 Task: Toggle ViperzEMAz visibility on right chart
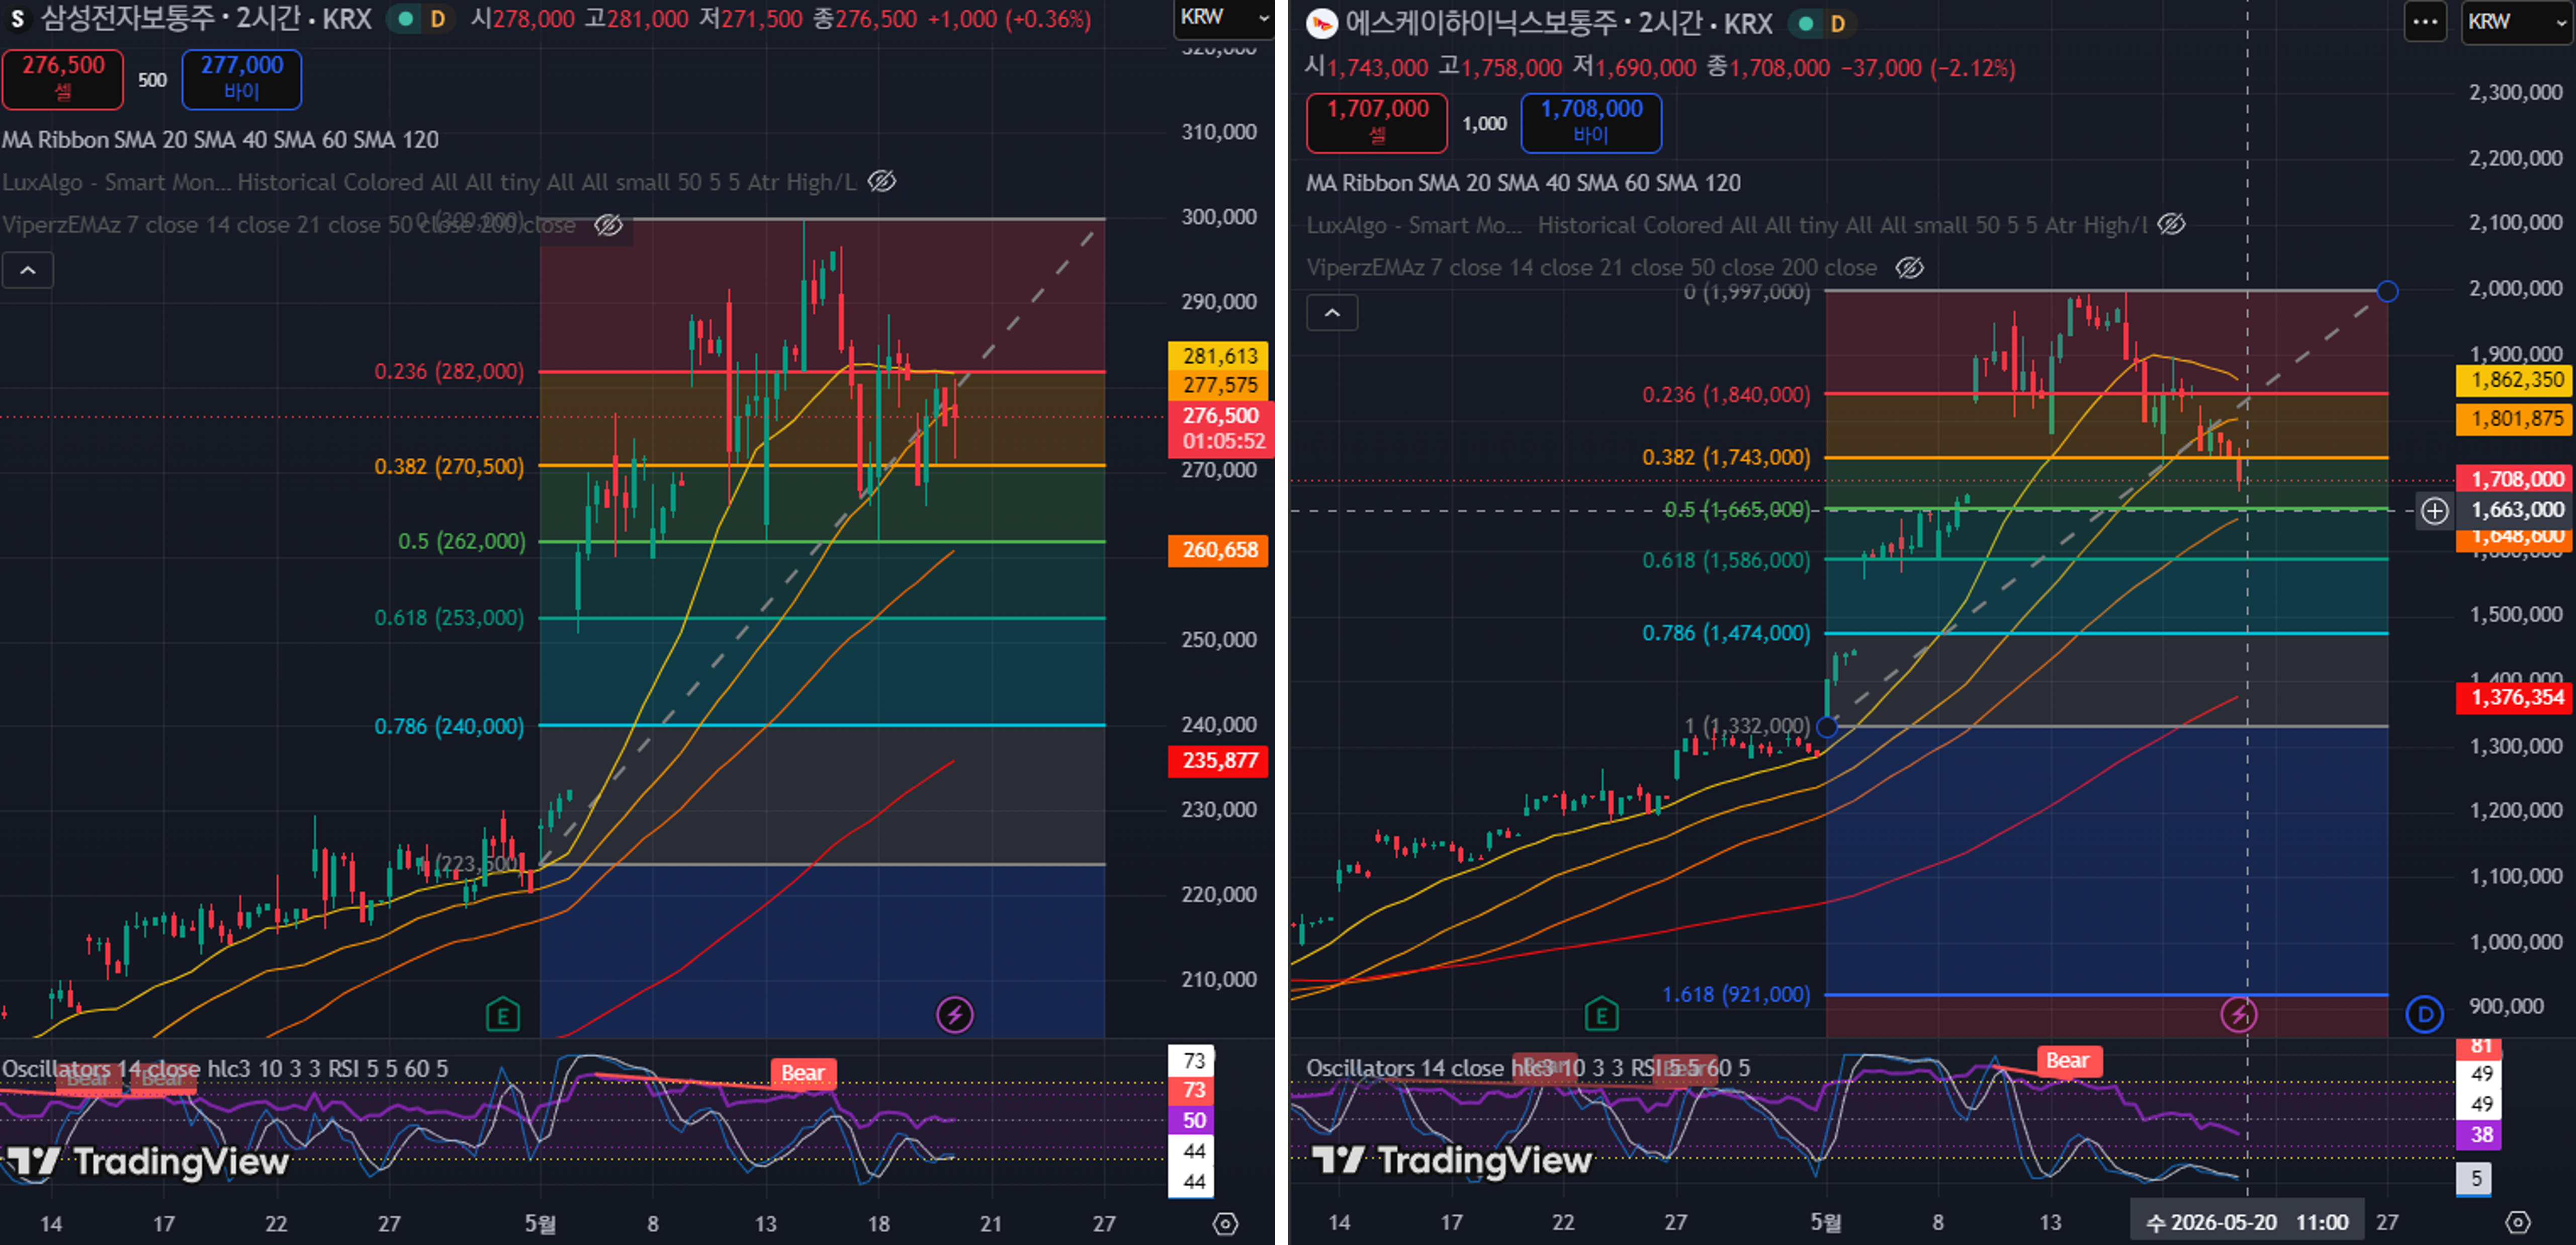pos(1910,267)
